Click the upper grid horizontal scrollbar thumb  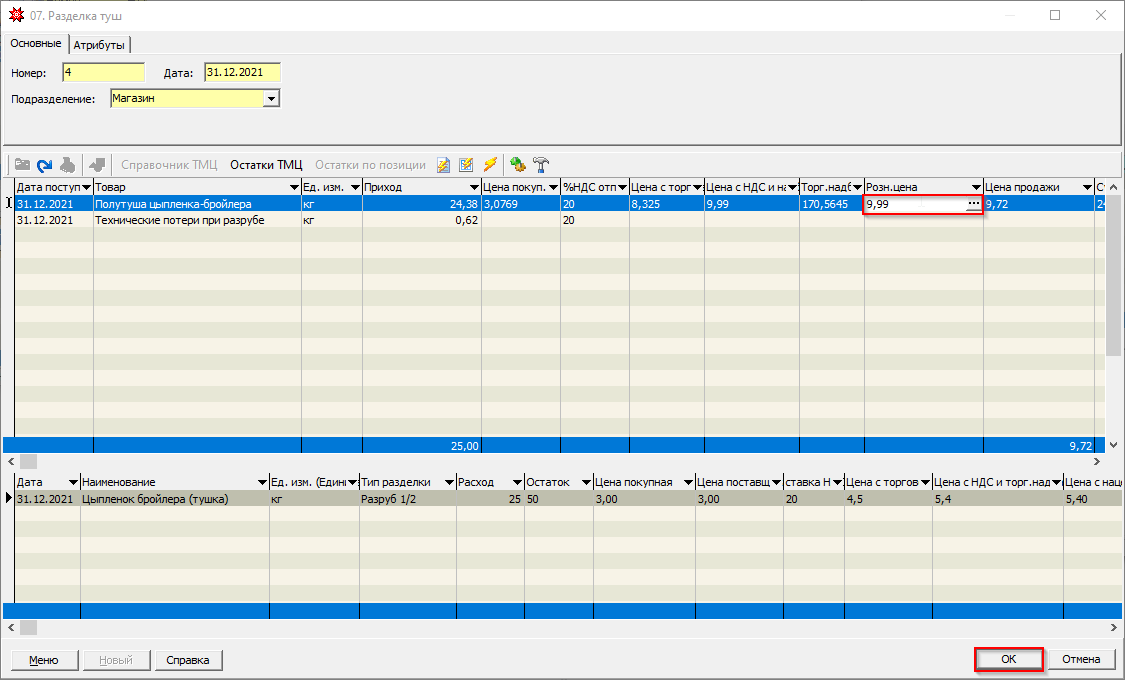(x=28, y=462)
